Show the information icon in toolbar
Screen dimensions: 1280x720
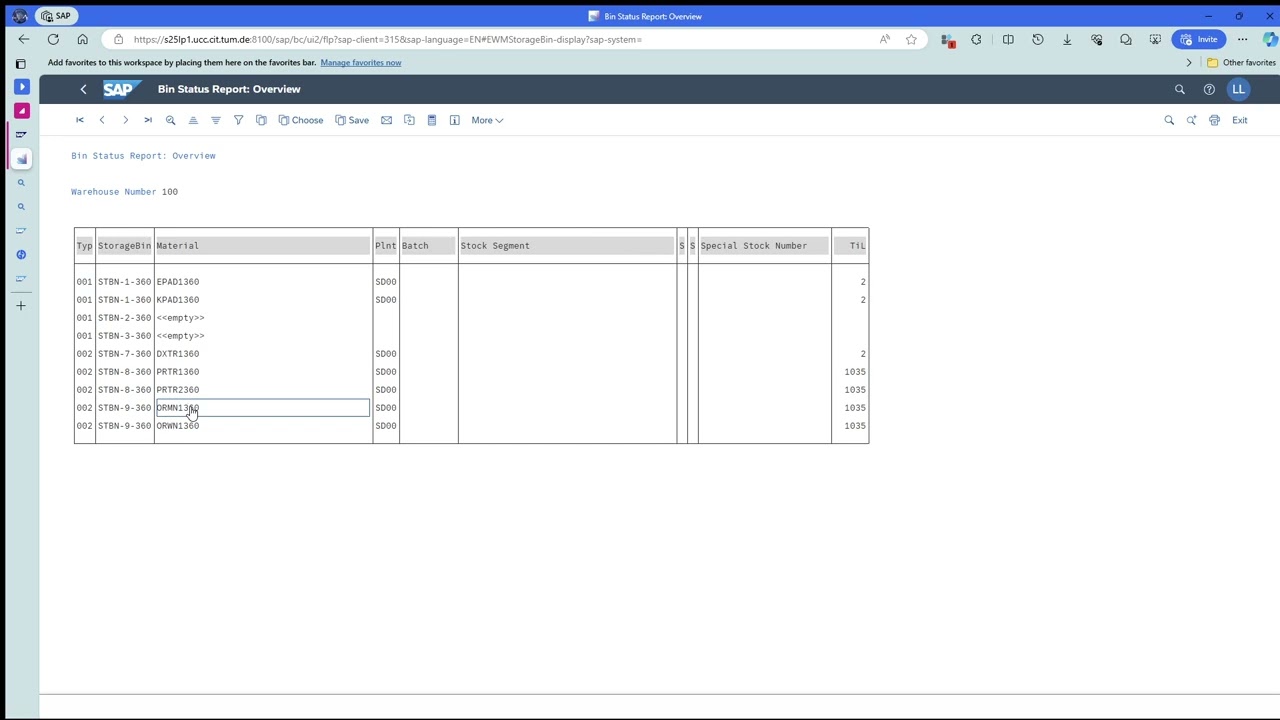pyautogui.click(x=454, y=120)
